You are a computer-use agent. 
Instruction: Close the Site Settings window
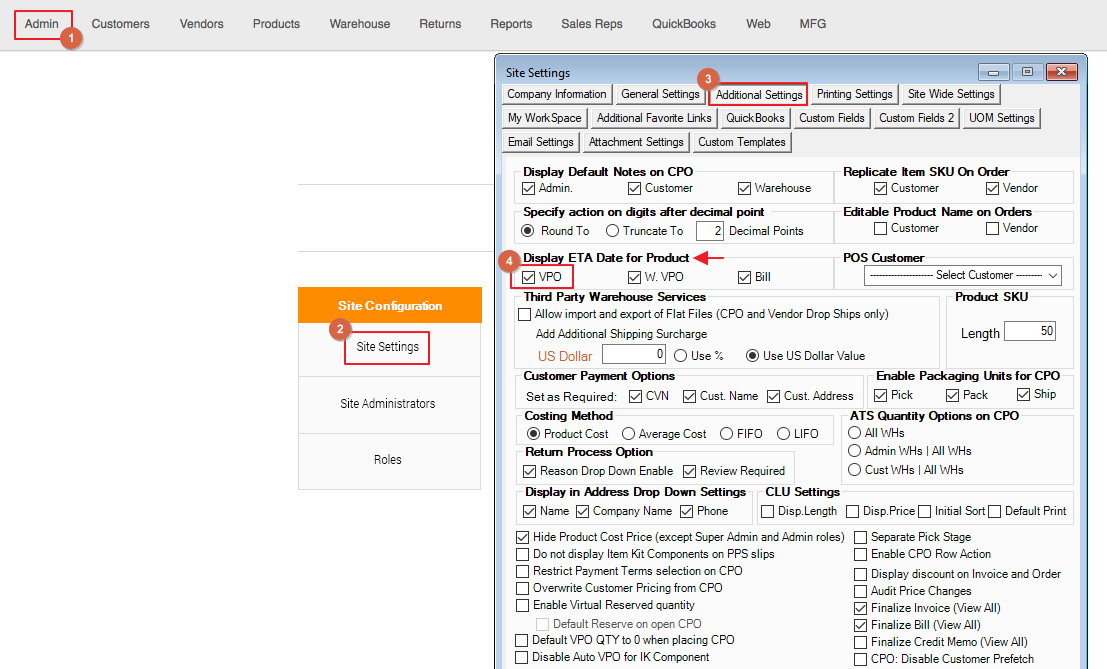click(x=1058, y=72)
